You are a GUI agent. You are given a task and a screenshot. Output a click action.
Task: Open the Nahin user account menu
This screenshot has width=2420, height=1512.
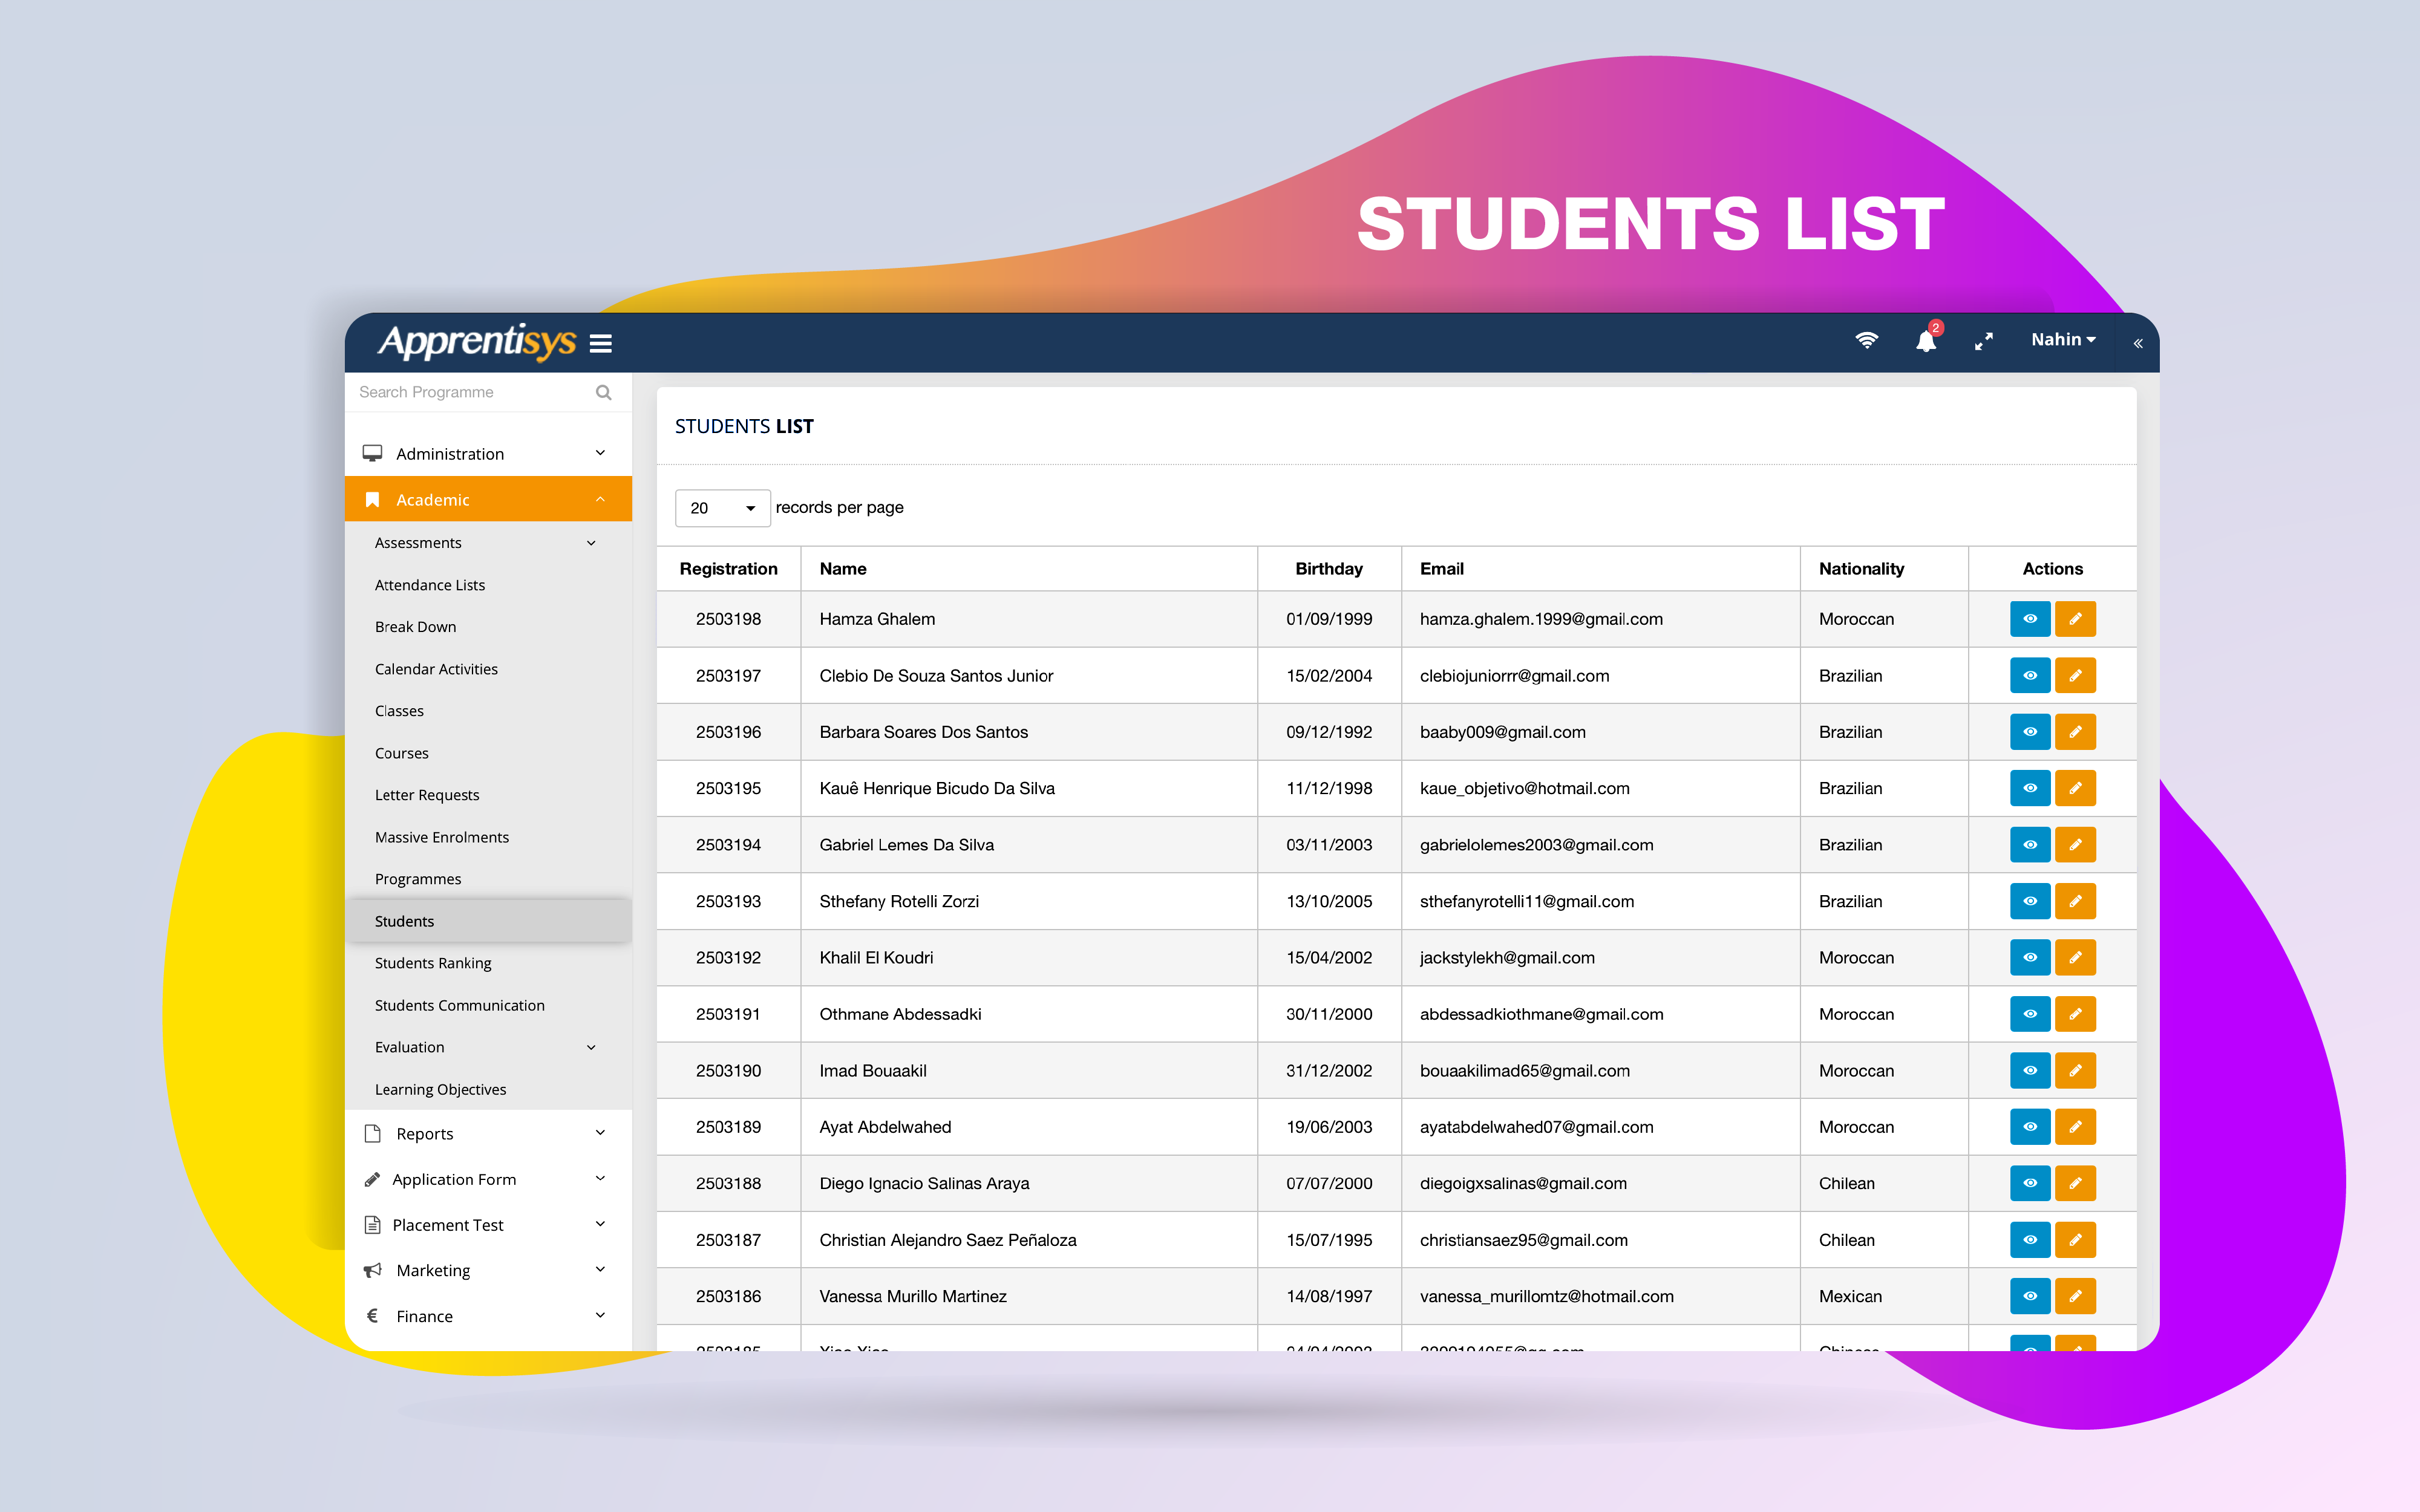coord(2062,339)
